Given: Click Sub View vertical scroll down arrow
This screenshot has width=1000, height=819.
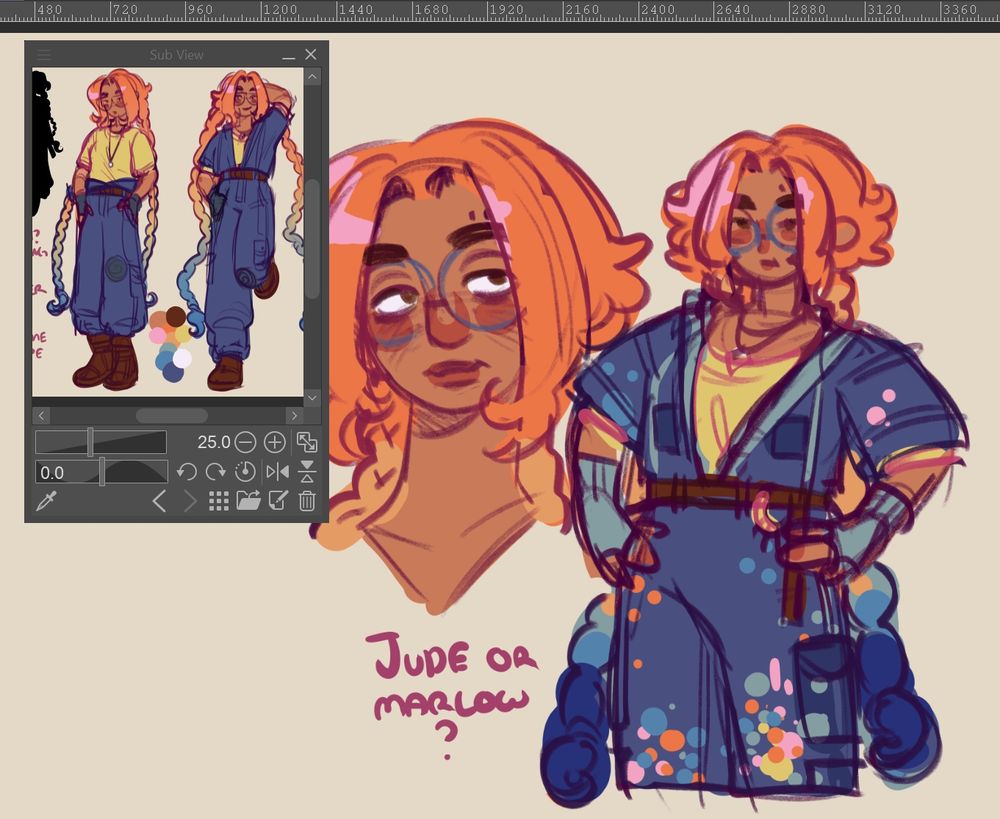Looking at the screenshot, I should (312, 397).
